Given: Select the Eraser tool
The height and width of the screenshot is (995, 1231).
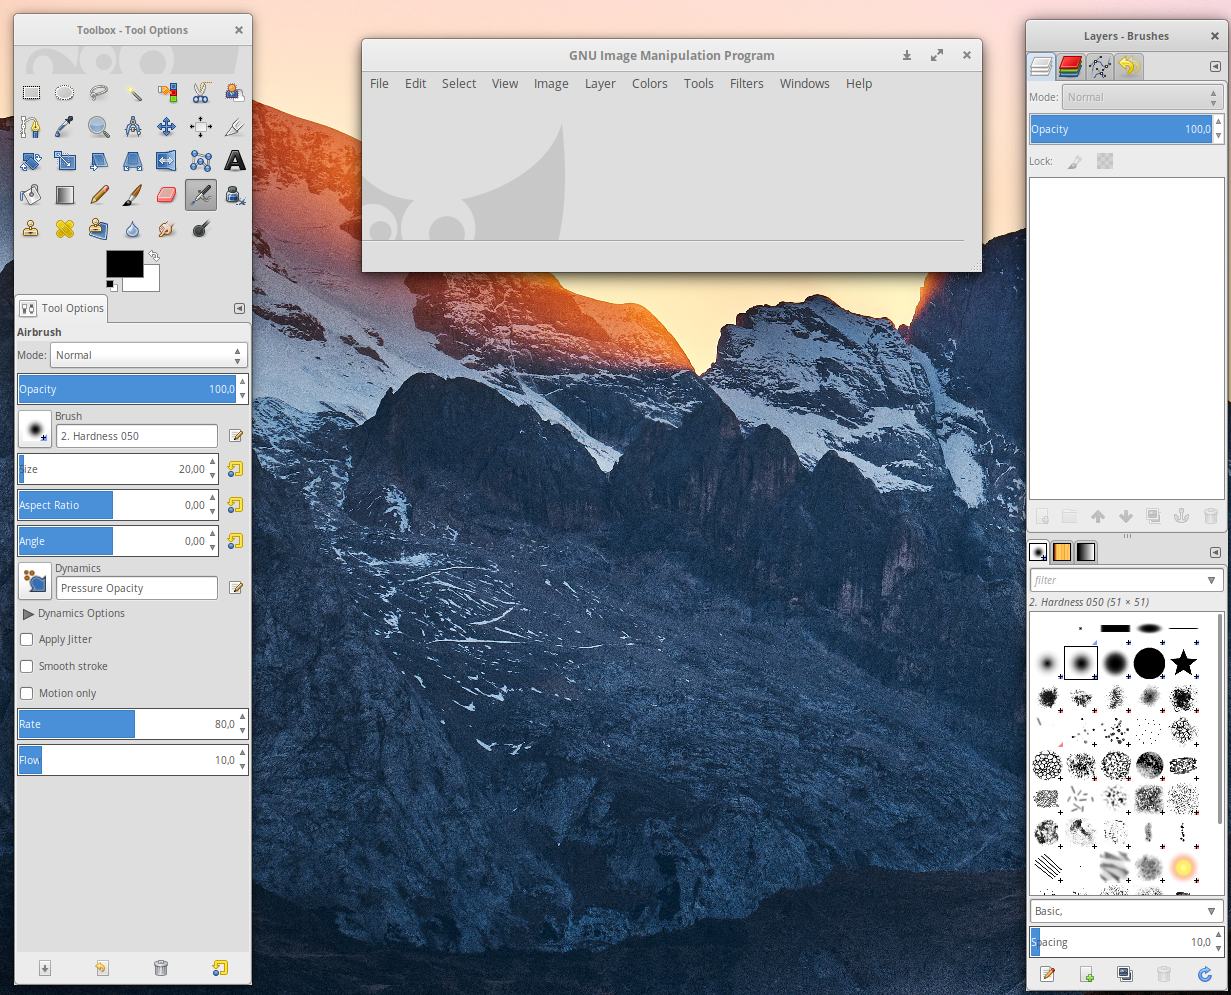Looking at the screenshot, I should point(166,194).
